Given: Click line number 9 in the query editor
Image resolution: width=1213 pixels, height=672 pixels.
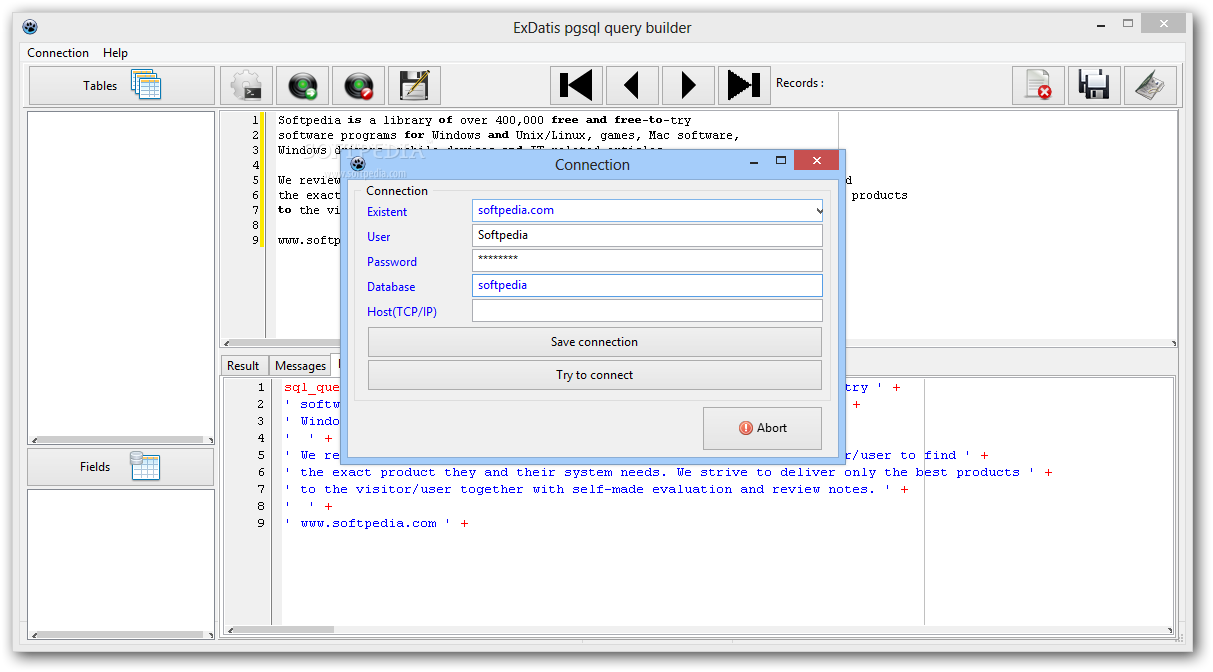Looking at the screenshot, I should pos(255,240).
